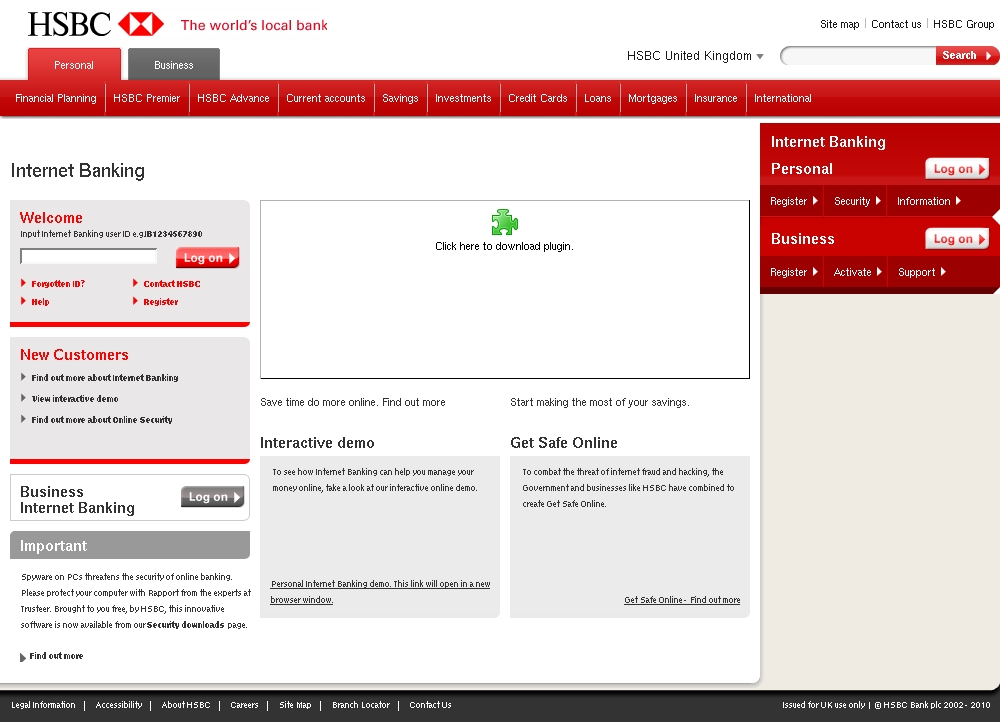The height and width of the screenshot is (722, 1000).
Task: Click the Contact HSBC link
Action: [x=172, y=284]
